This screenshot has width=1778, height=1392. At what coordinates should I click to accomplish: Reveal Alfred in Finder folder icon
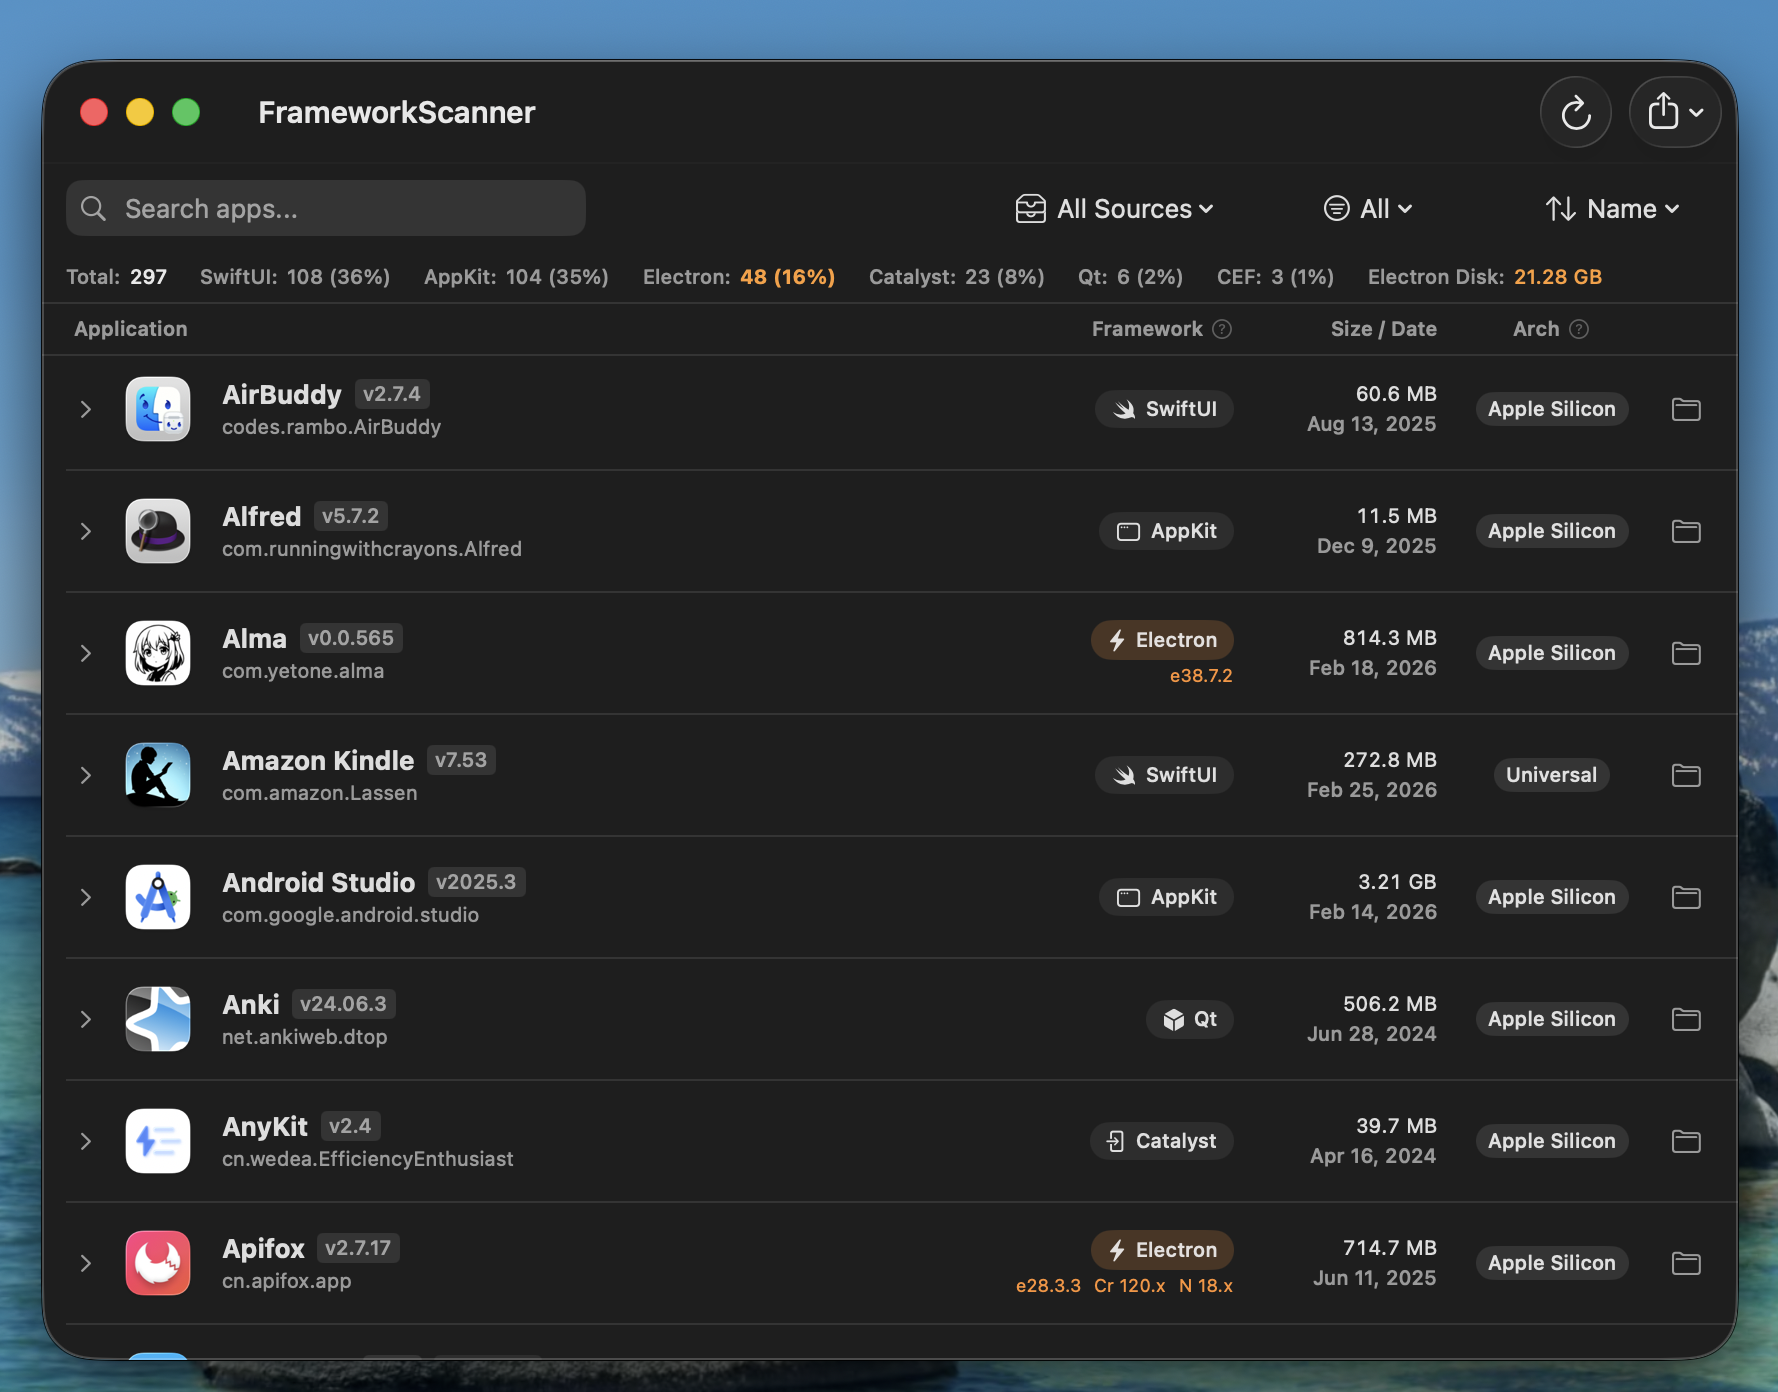click(x=1686, y=531)
